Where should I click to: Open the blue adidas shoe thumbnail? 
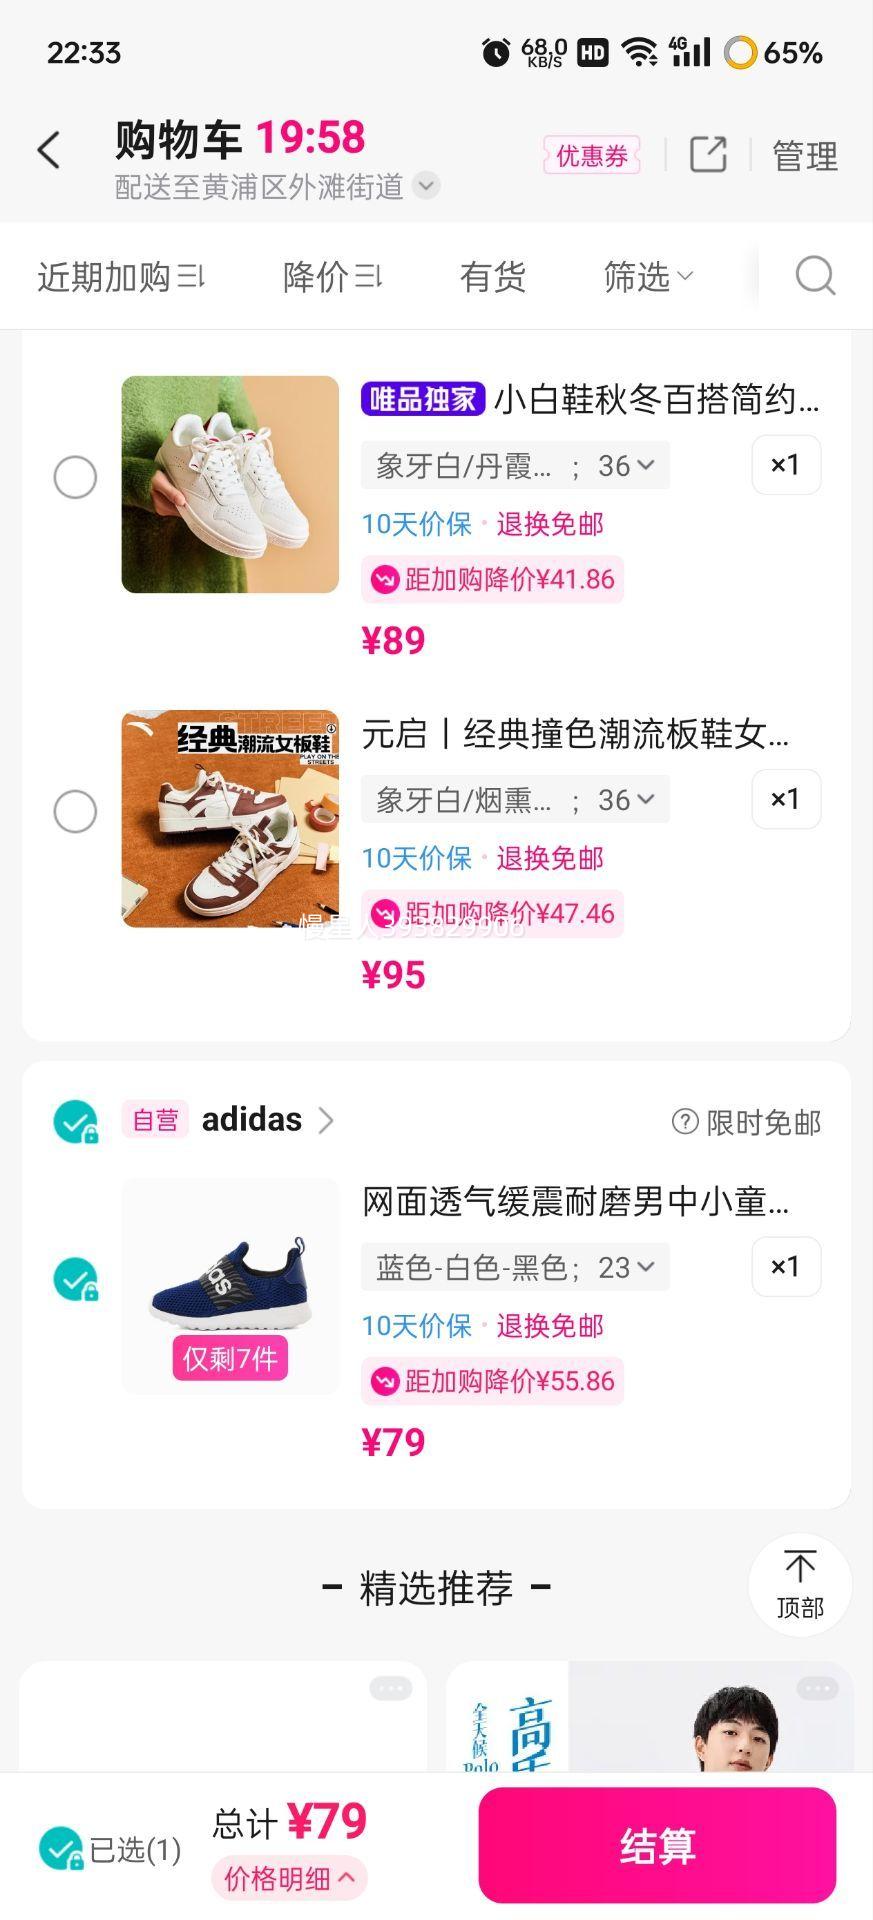pyautogui.click(x=230, y=1285)
